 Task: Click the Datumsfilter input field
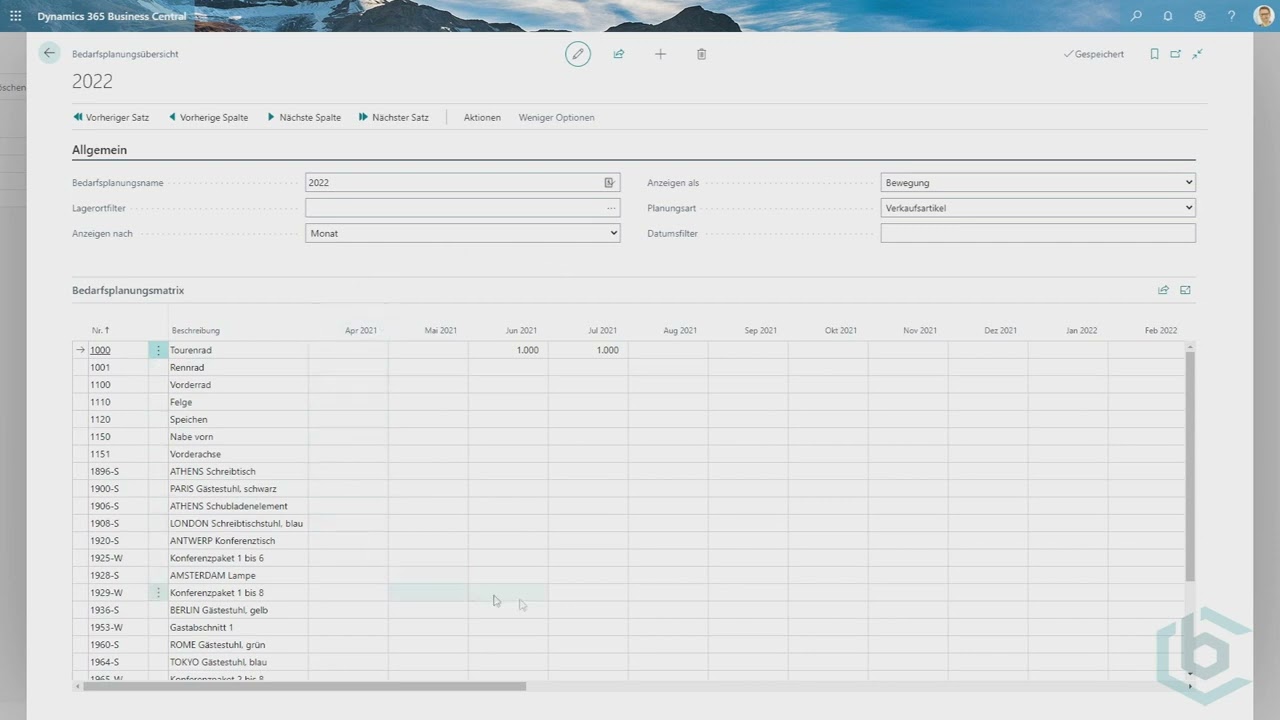(1037, 233)
